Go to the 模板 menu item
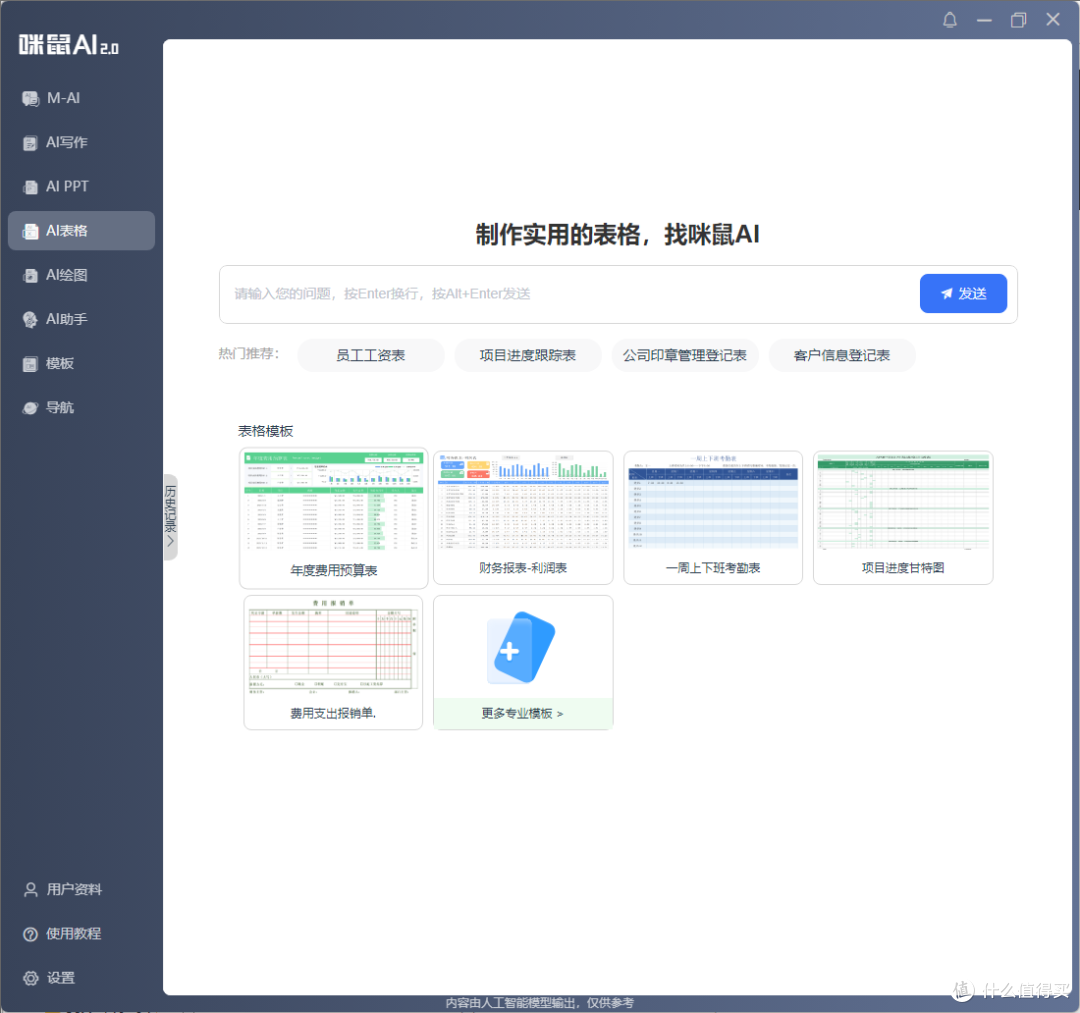Viewport: 1080px width, 1013px height. click(81, 364)
